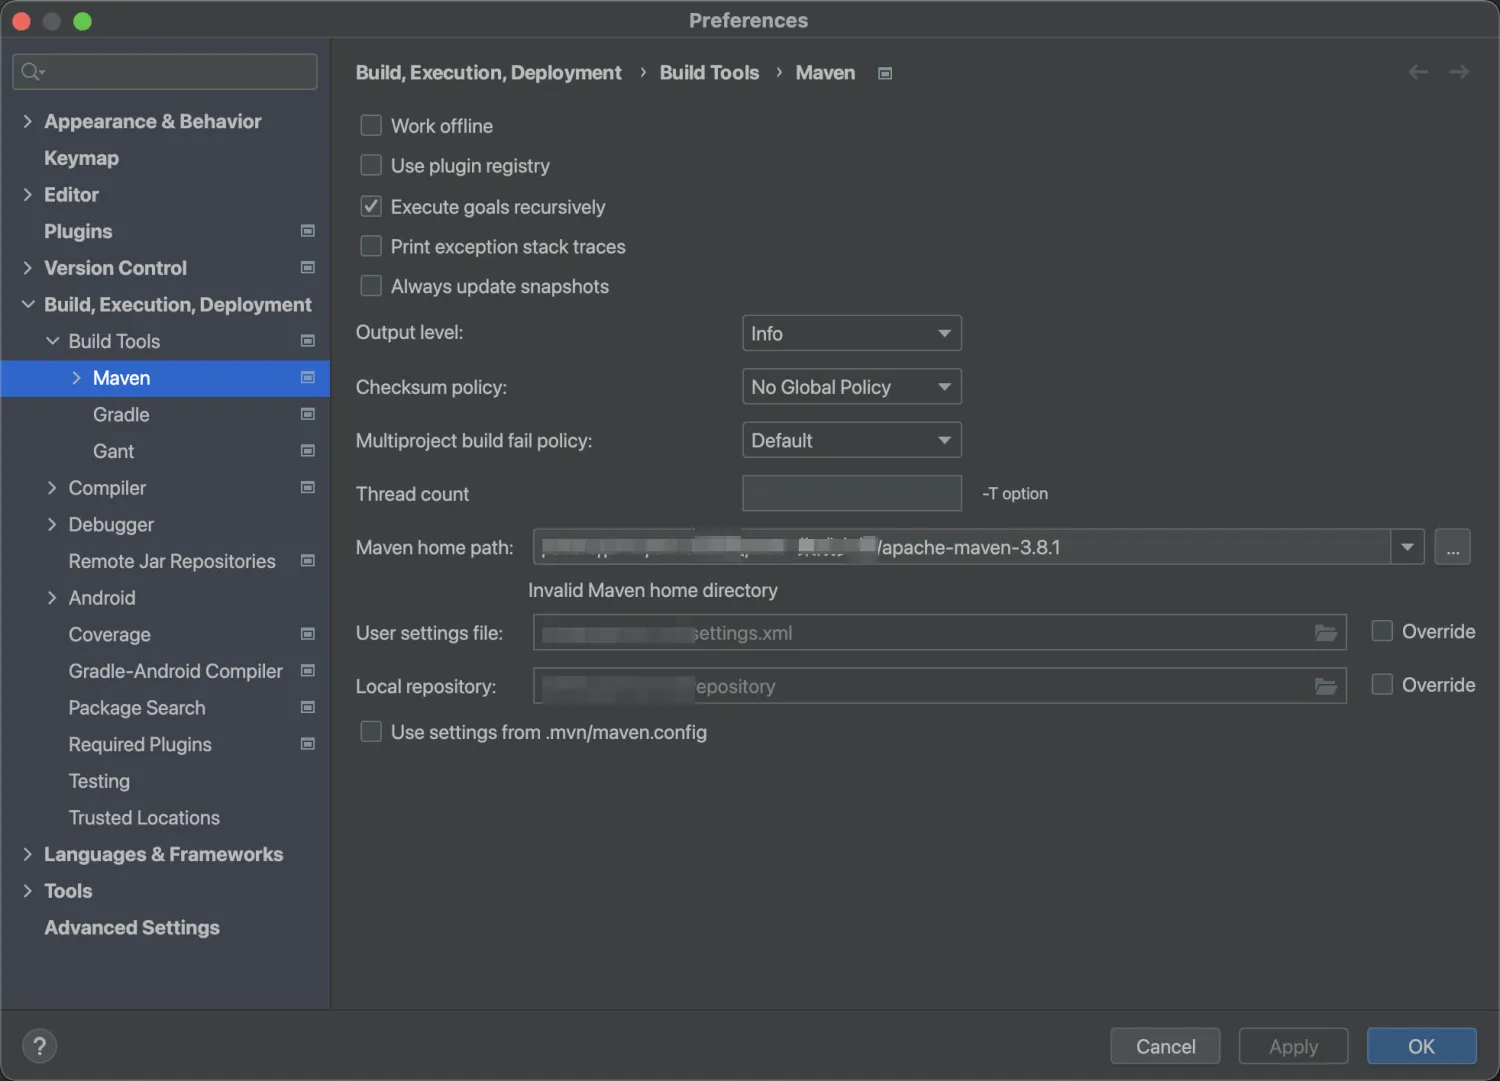This screenshot has width=1500, height=1081.
Task: Open the Checksum policy dropdown
Action: pos(851,387)
